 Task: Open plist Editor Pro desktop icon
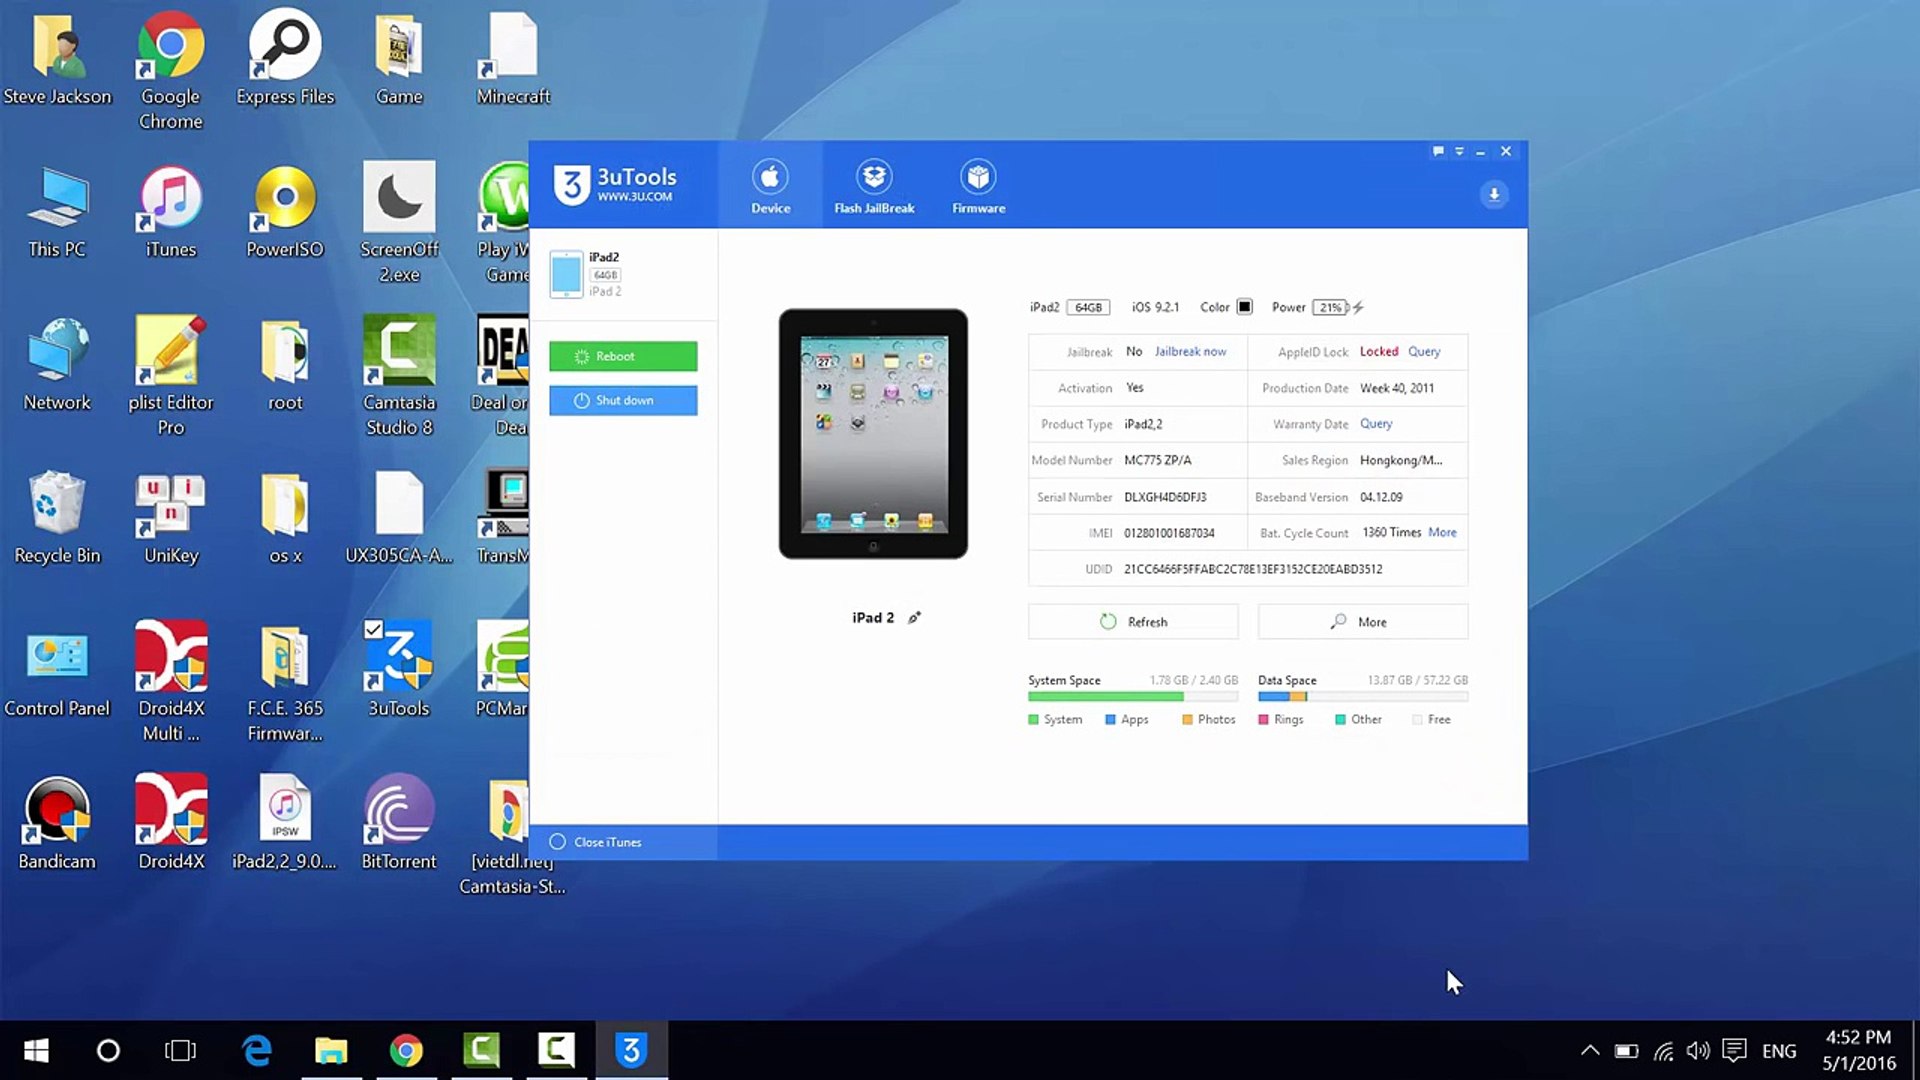pyautogui.click(x=170, y=376)
